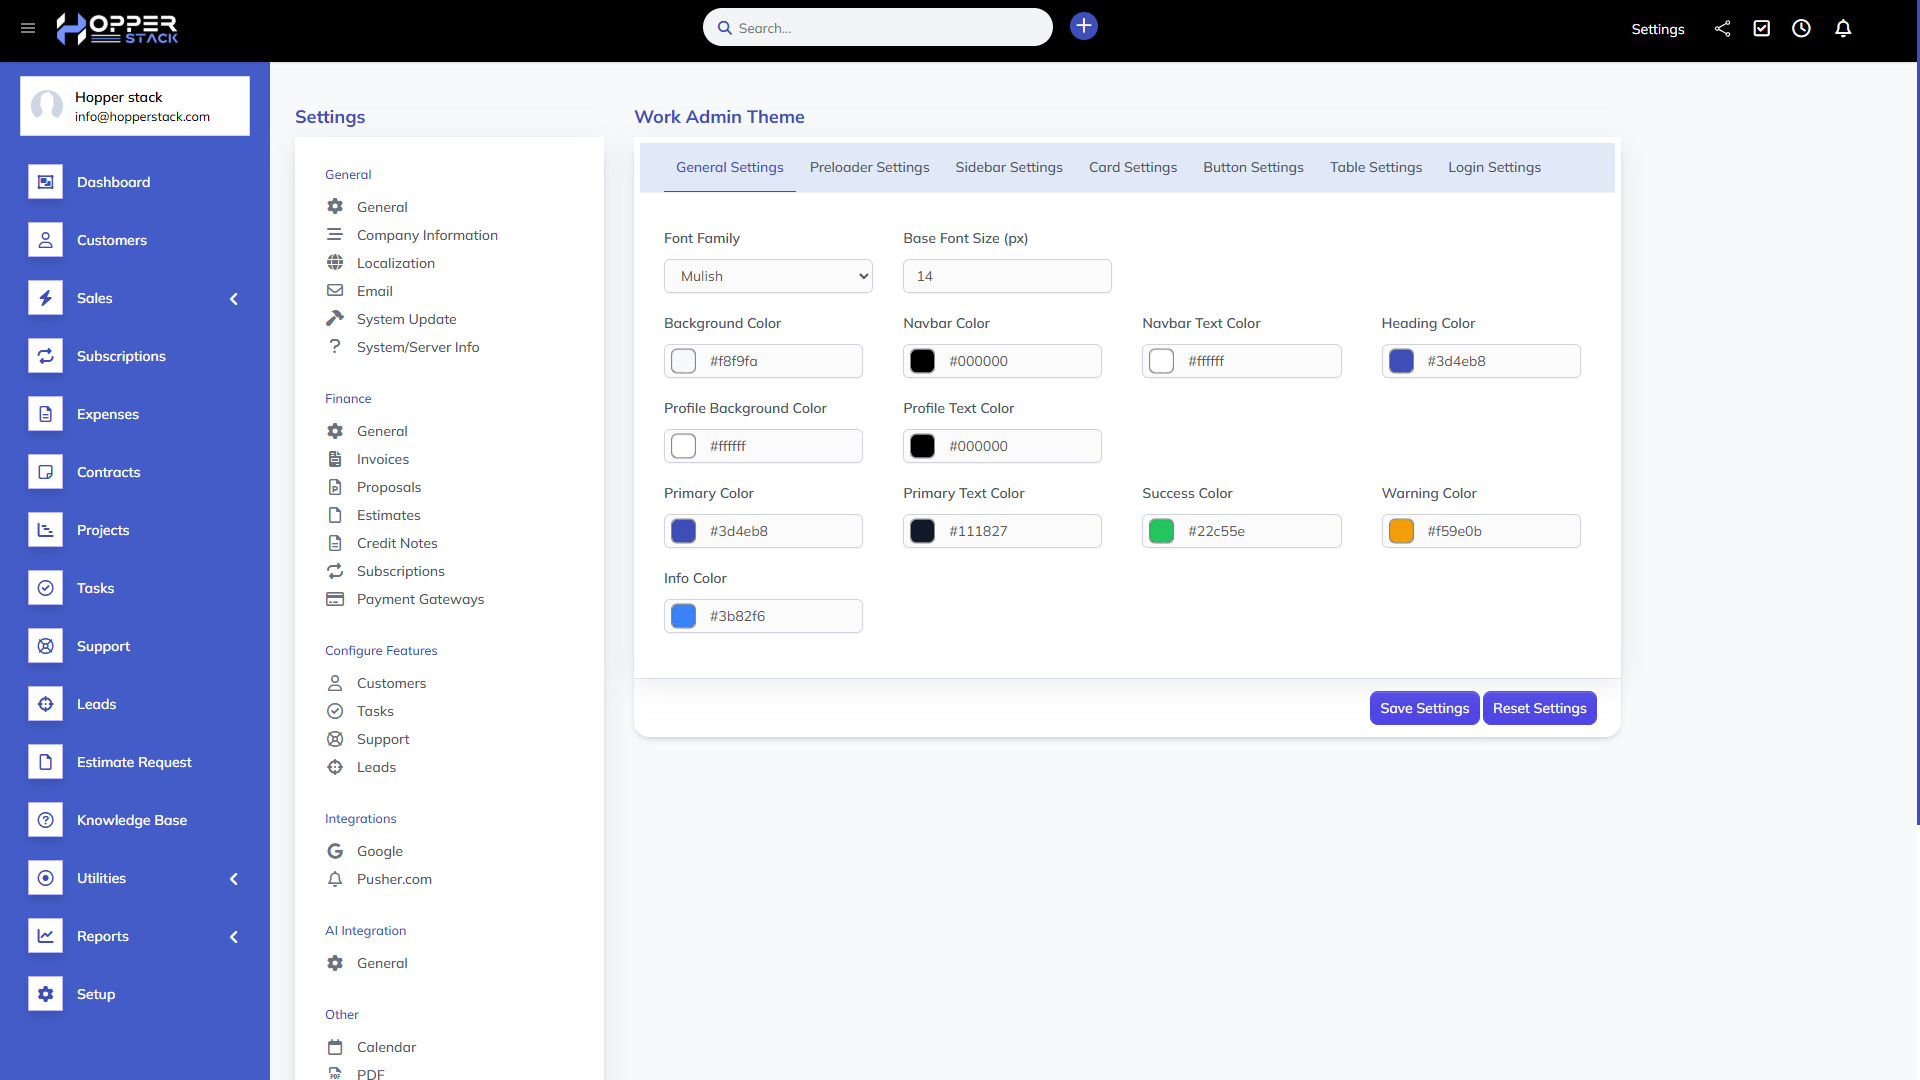1920x1080 pixels.
Task: Click the hamburger menu icon
Action: tap(28, 28)
